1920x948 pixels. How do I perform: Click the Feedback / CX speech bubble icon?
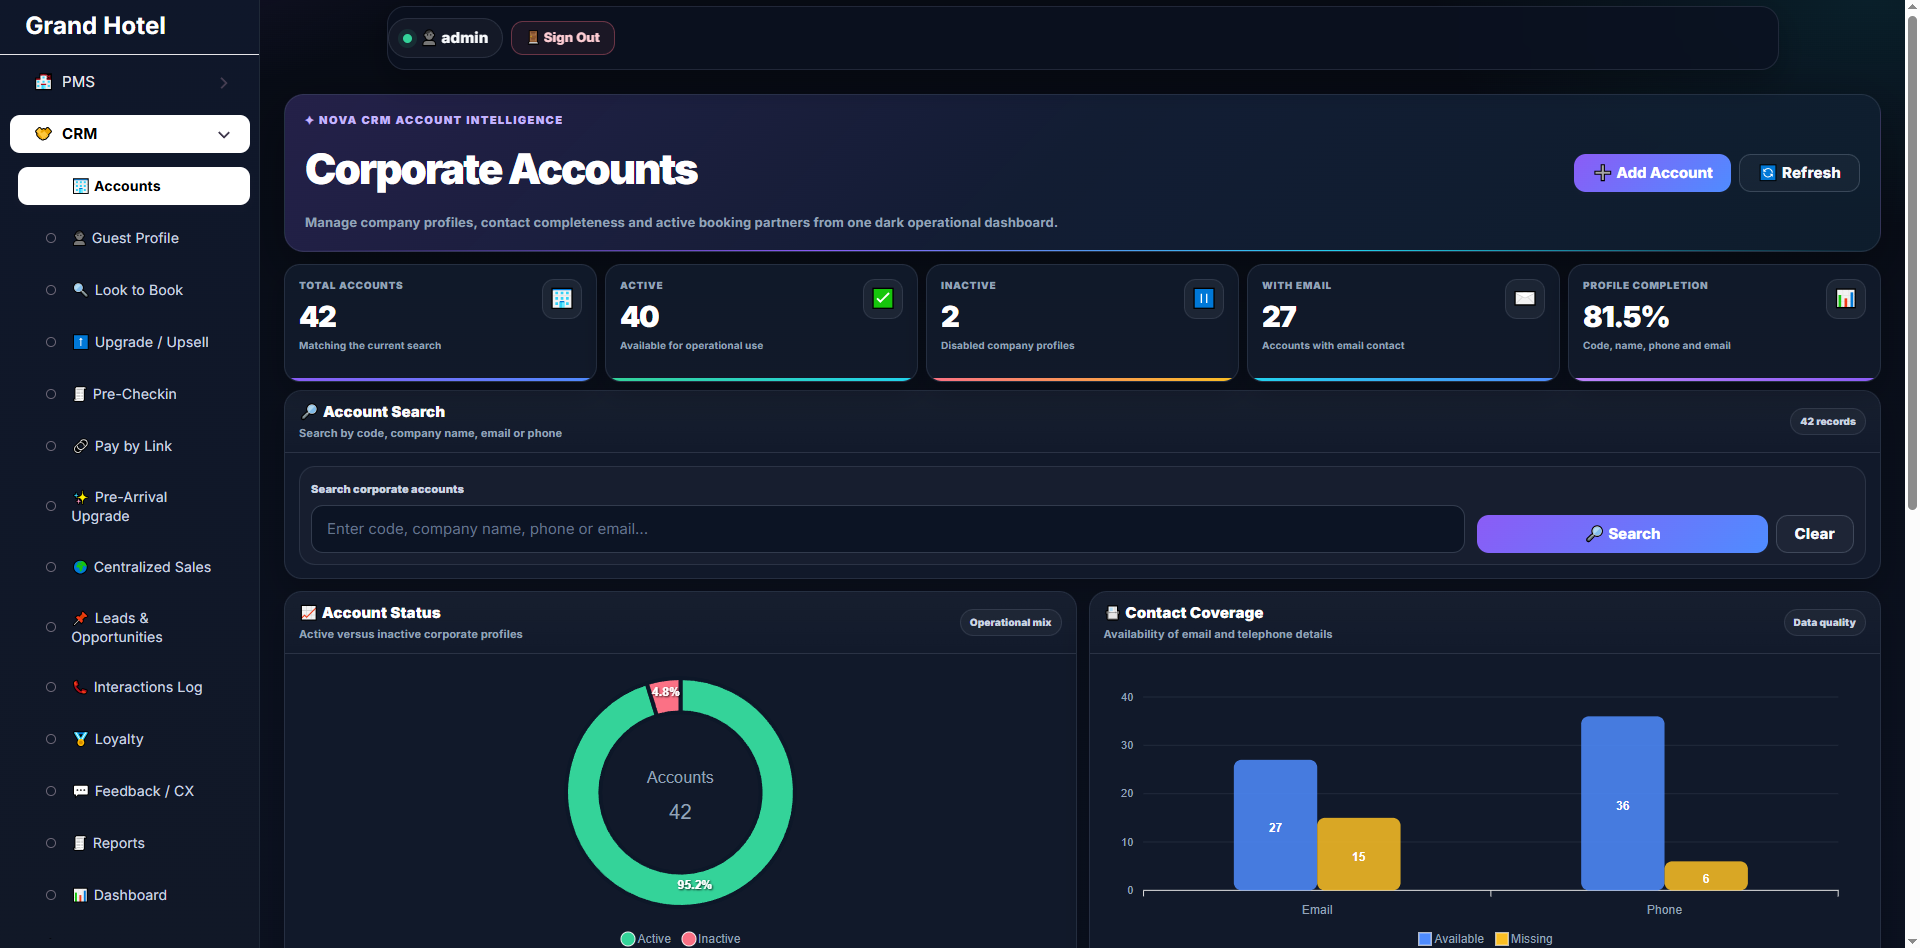(80, 791)
